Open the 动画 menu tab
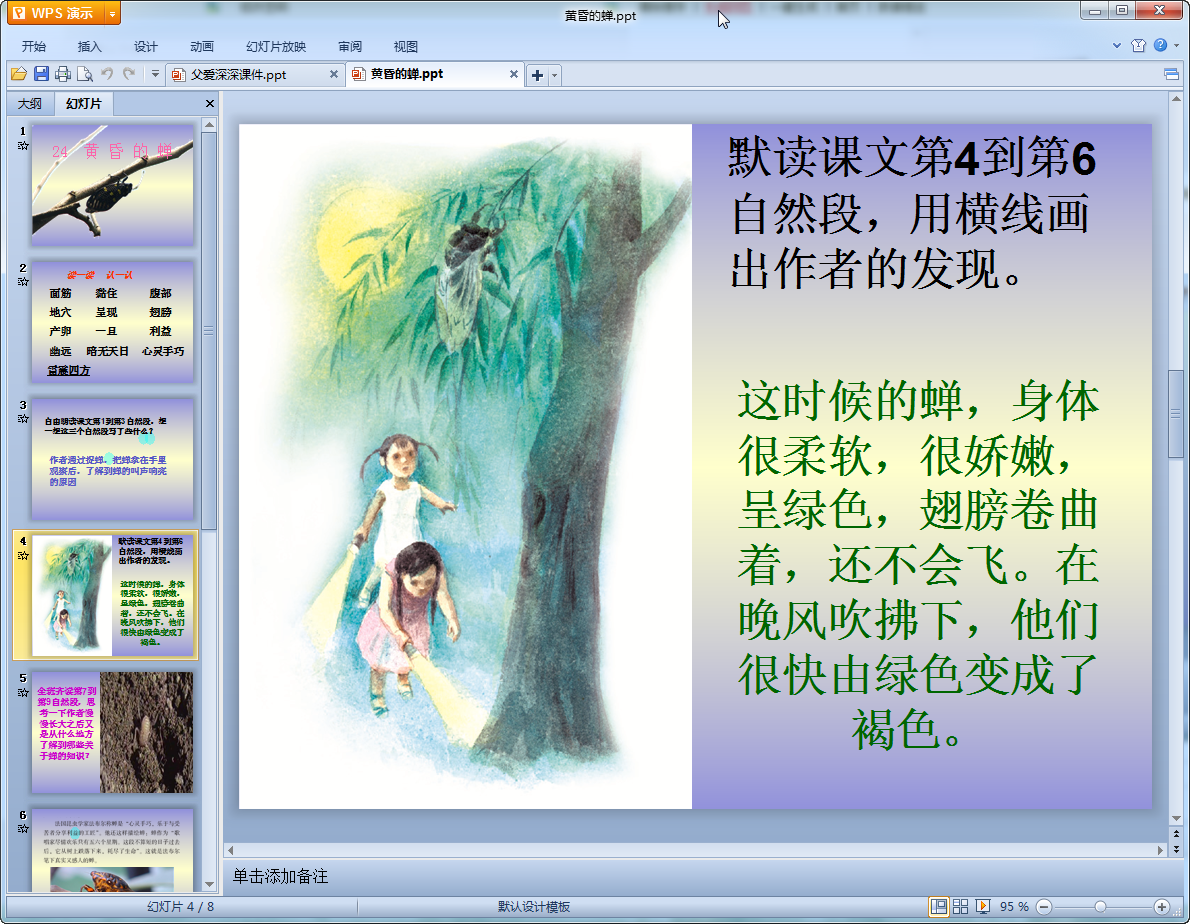The image size is (1190, 924). pos(202,46)
